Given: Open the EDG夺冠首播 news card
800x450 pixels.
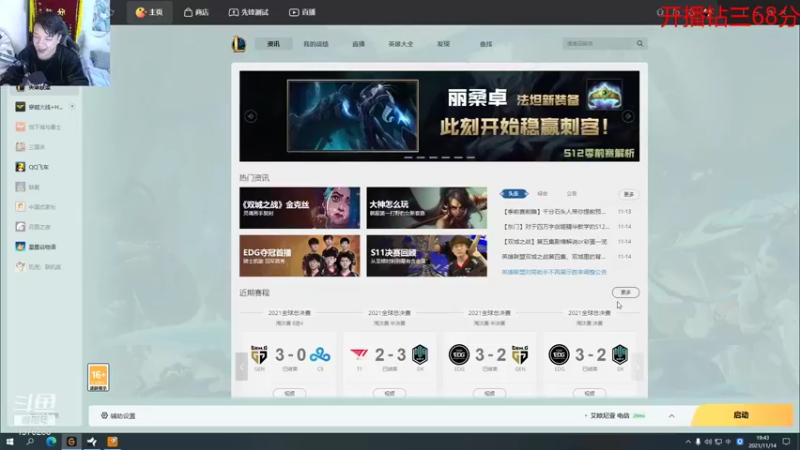Looking at the screenshot, I should coord(299,256).
